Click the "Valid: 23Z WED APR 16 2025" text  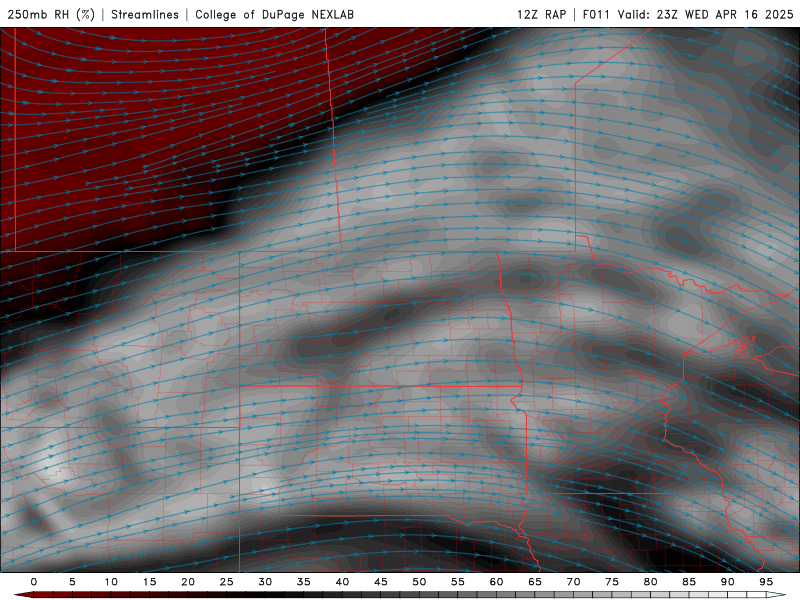tap(706, 14)
